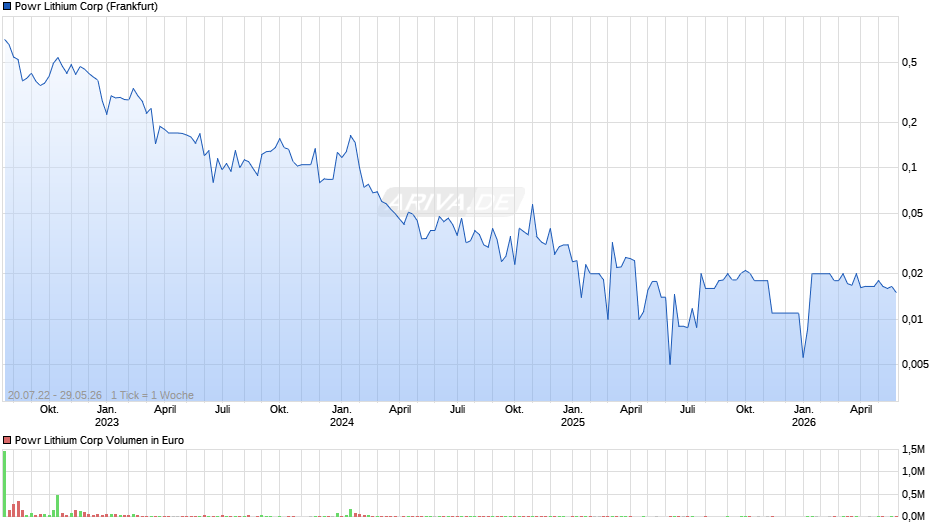The height and width of the screenshot is (526, 940).
Task: Click the tall green volume bar at the chart start
Action: coord(5,483)
